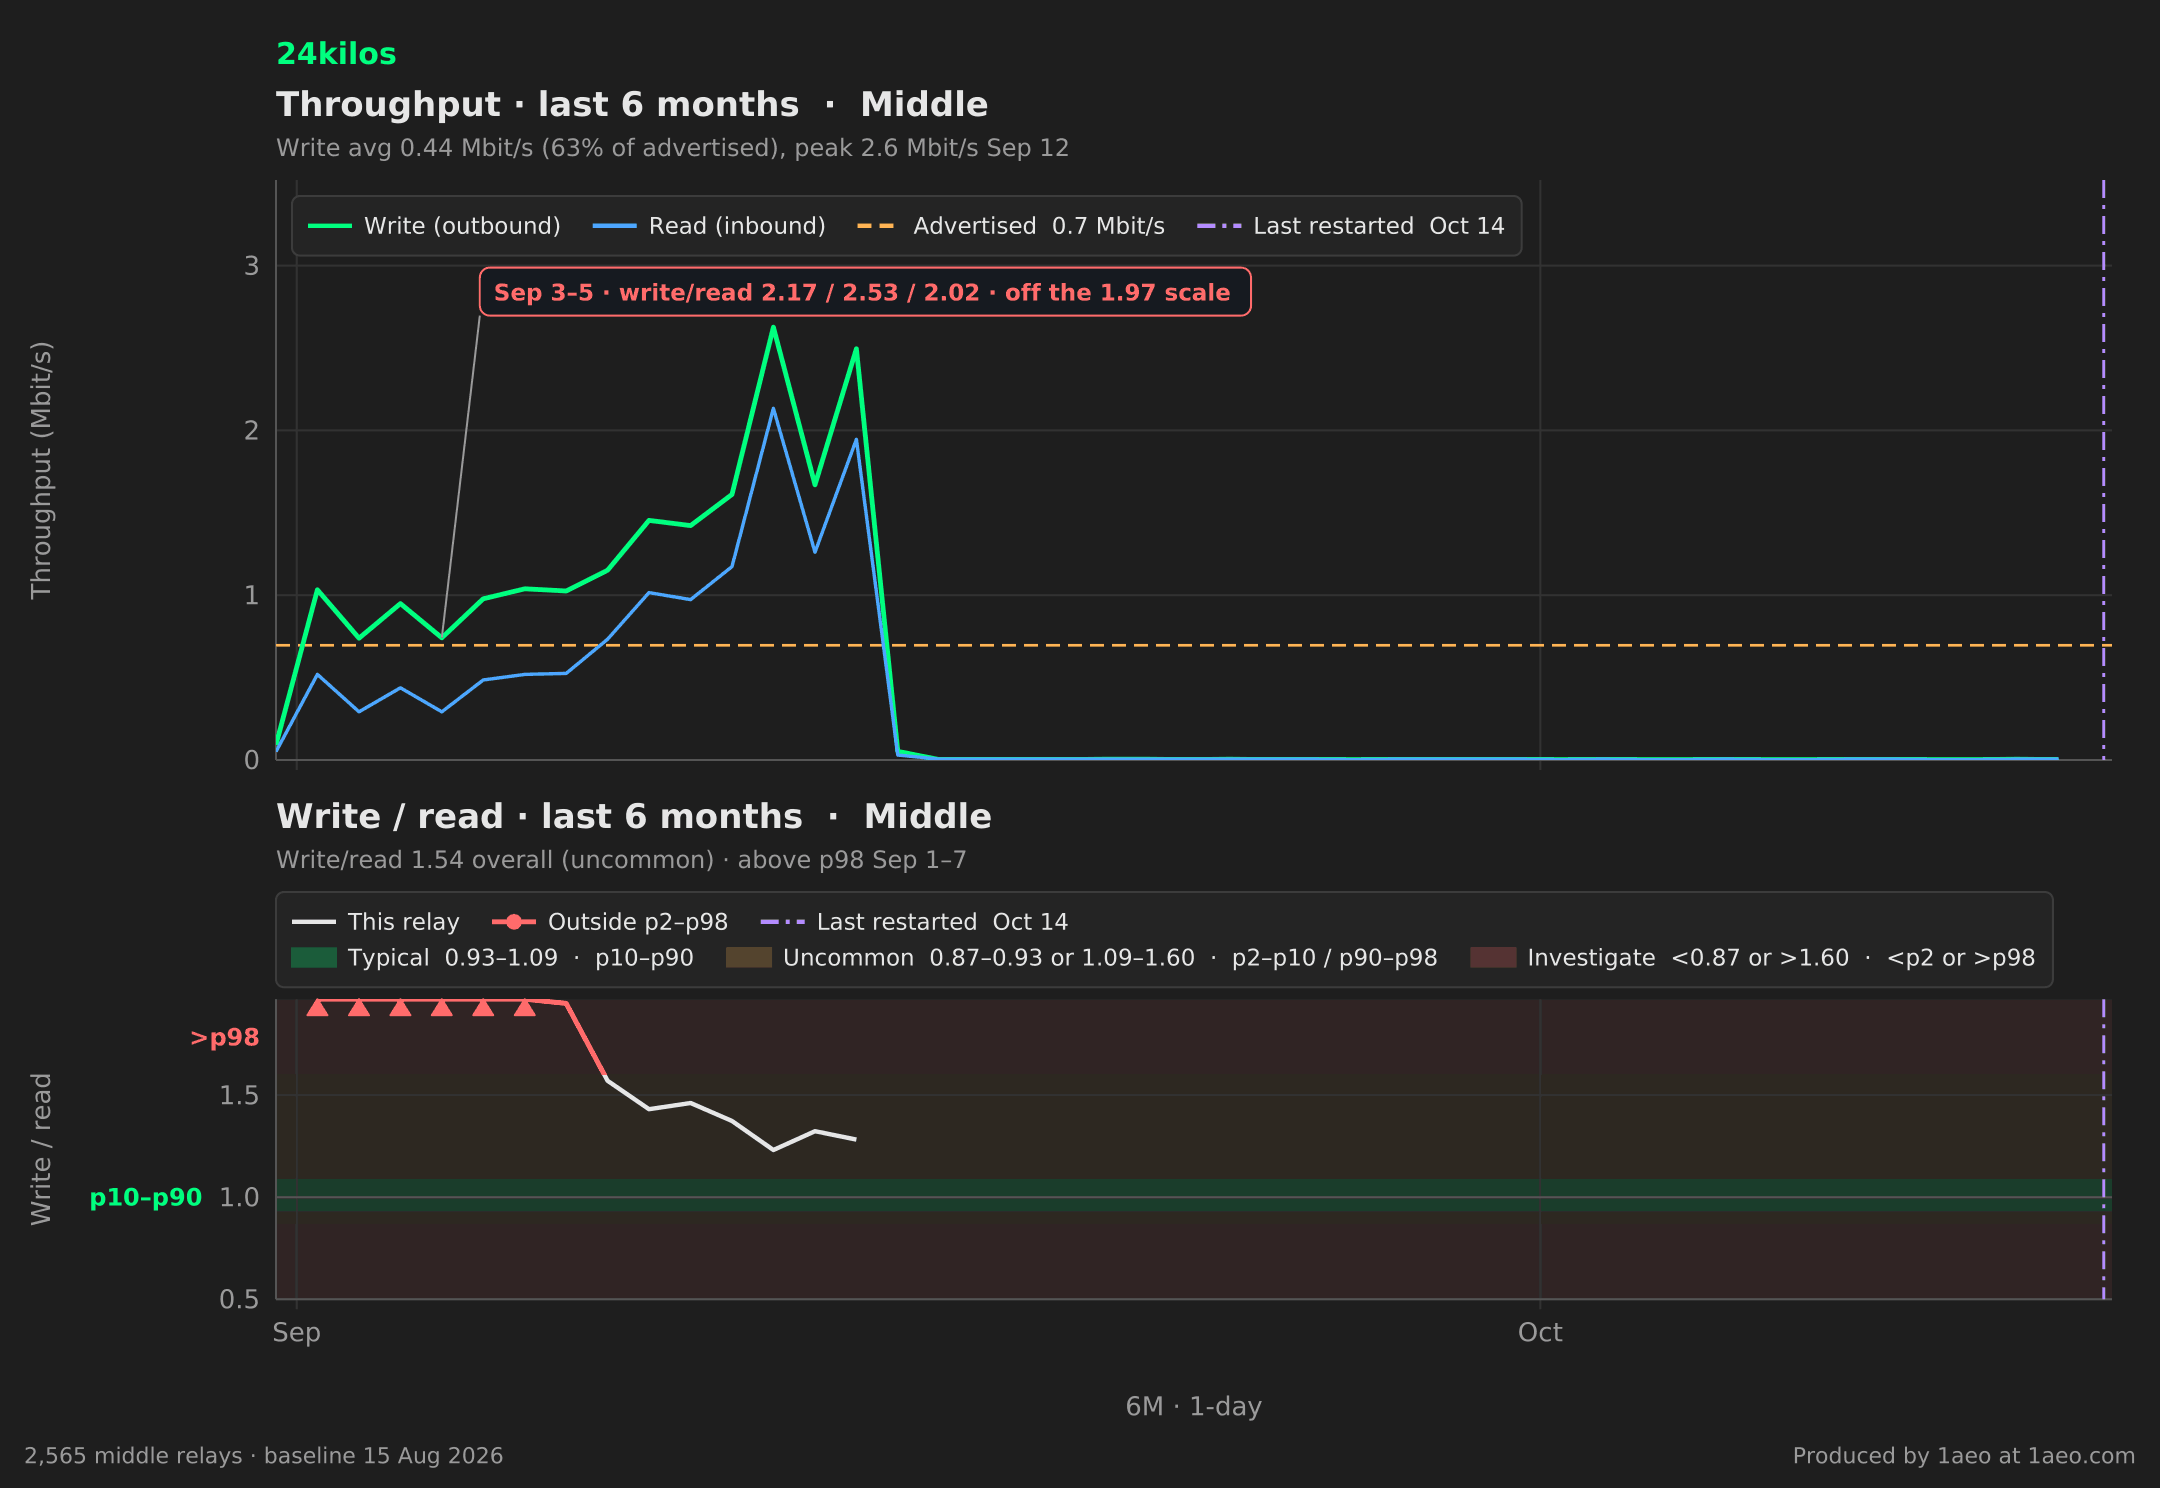The height and width of the screenshot is (1488, 2160).
Task: Click the Write / read · last 6 months heading
Action: coord(634,817)
